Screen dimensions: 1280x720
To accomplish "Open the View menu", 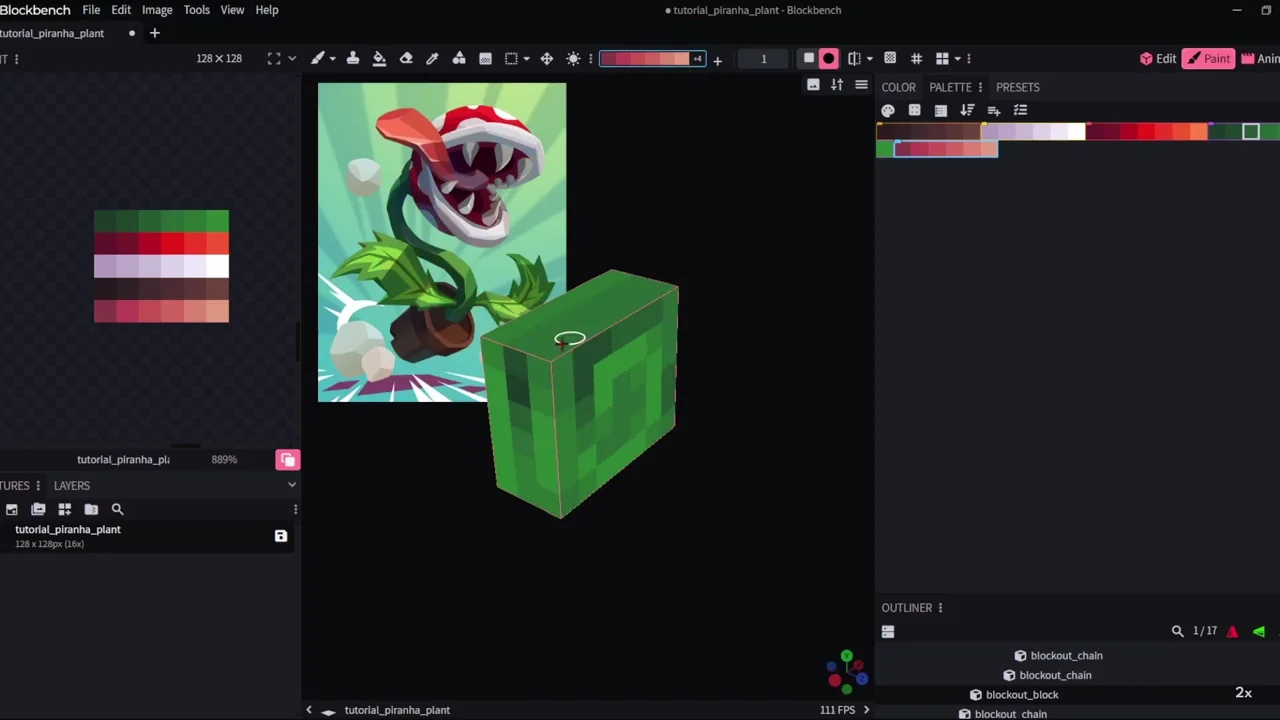I will coord(232,10).
